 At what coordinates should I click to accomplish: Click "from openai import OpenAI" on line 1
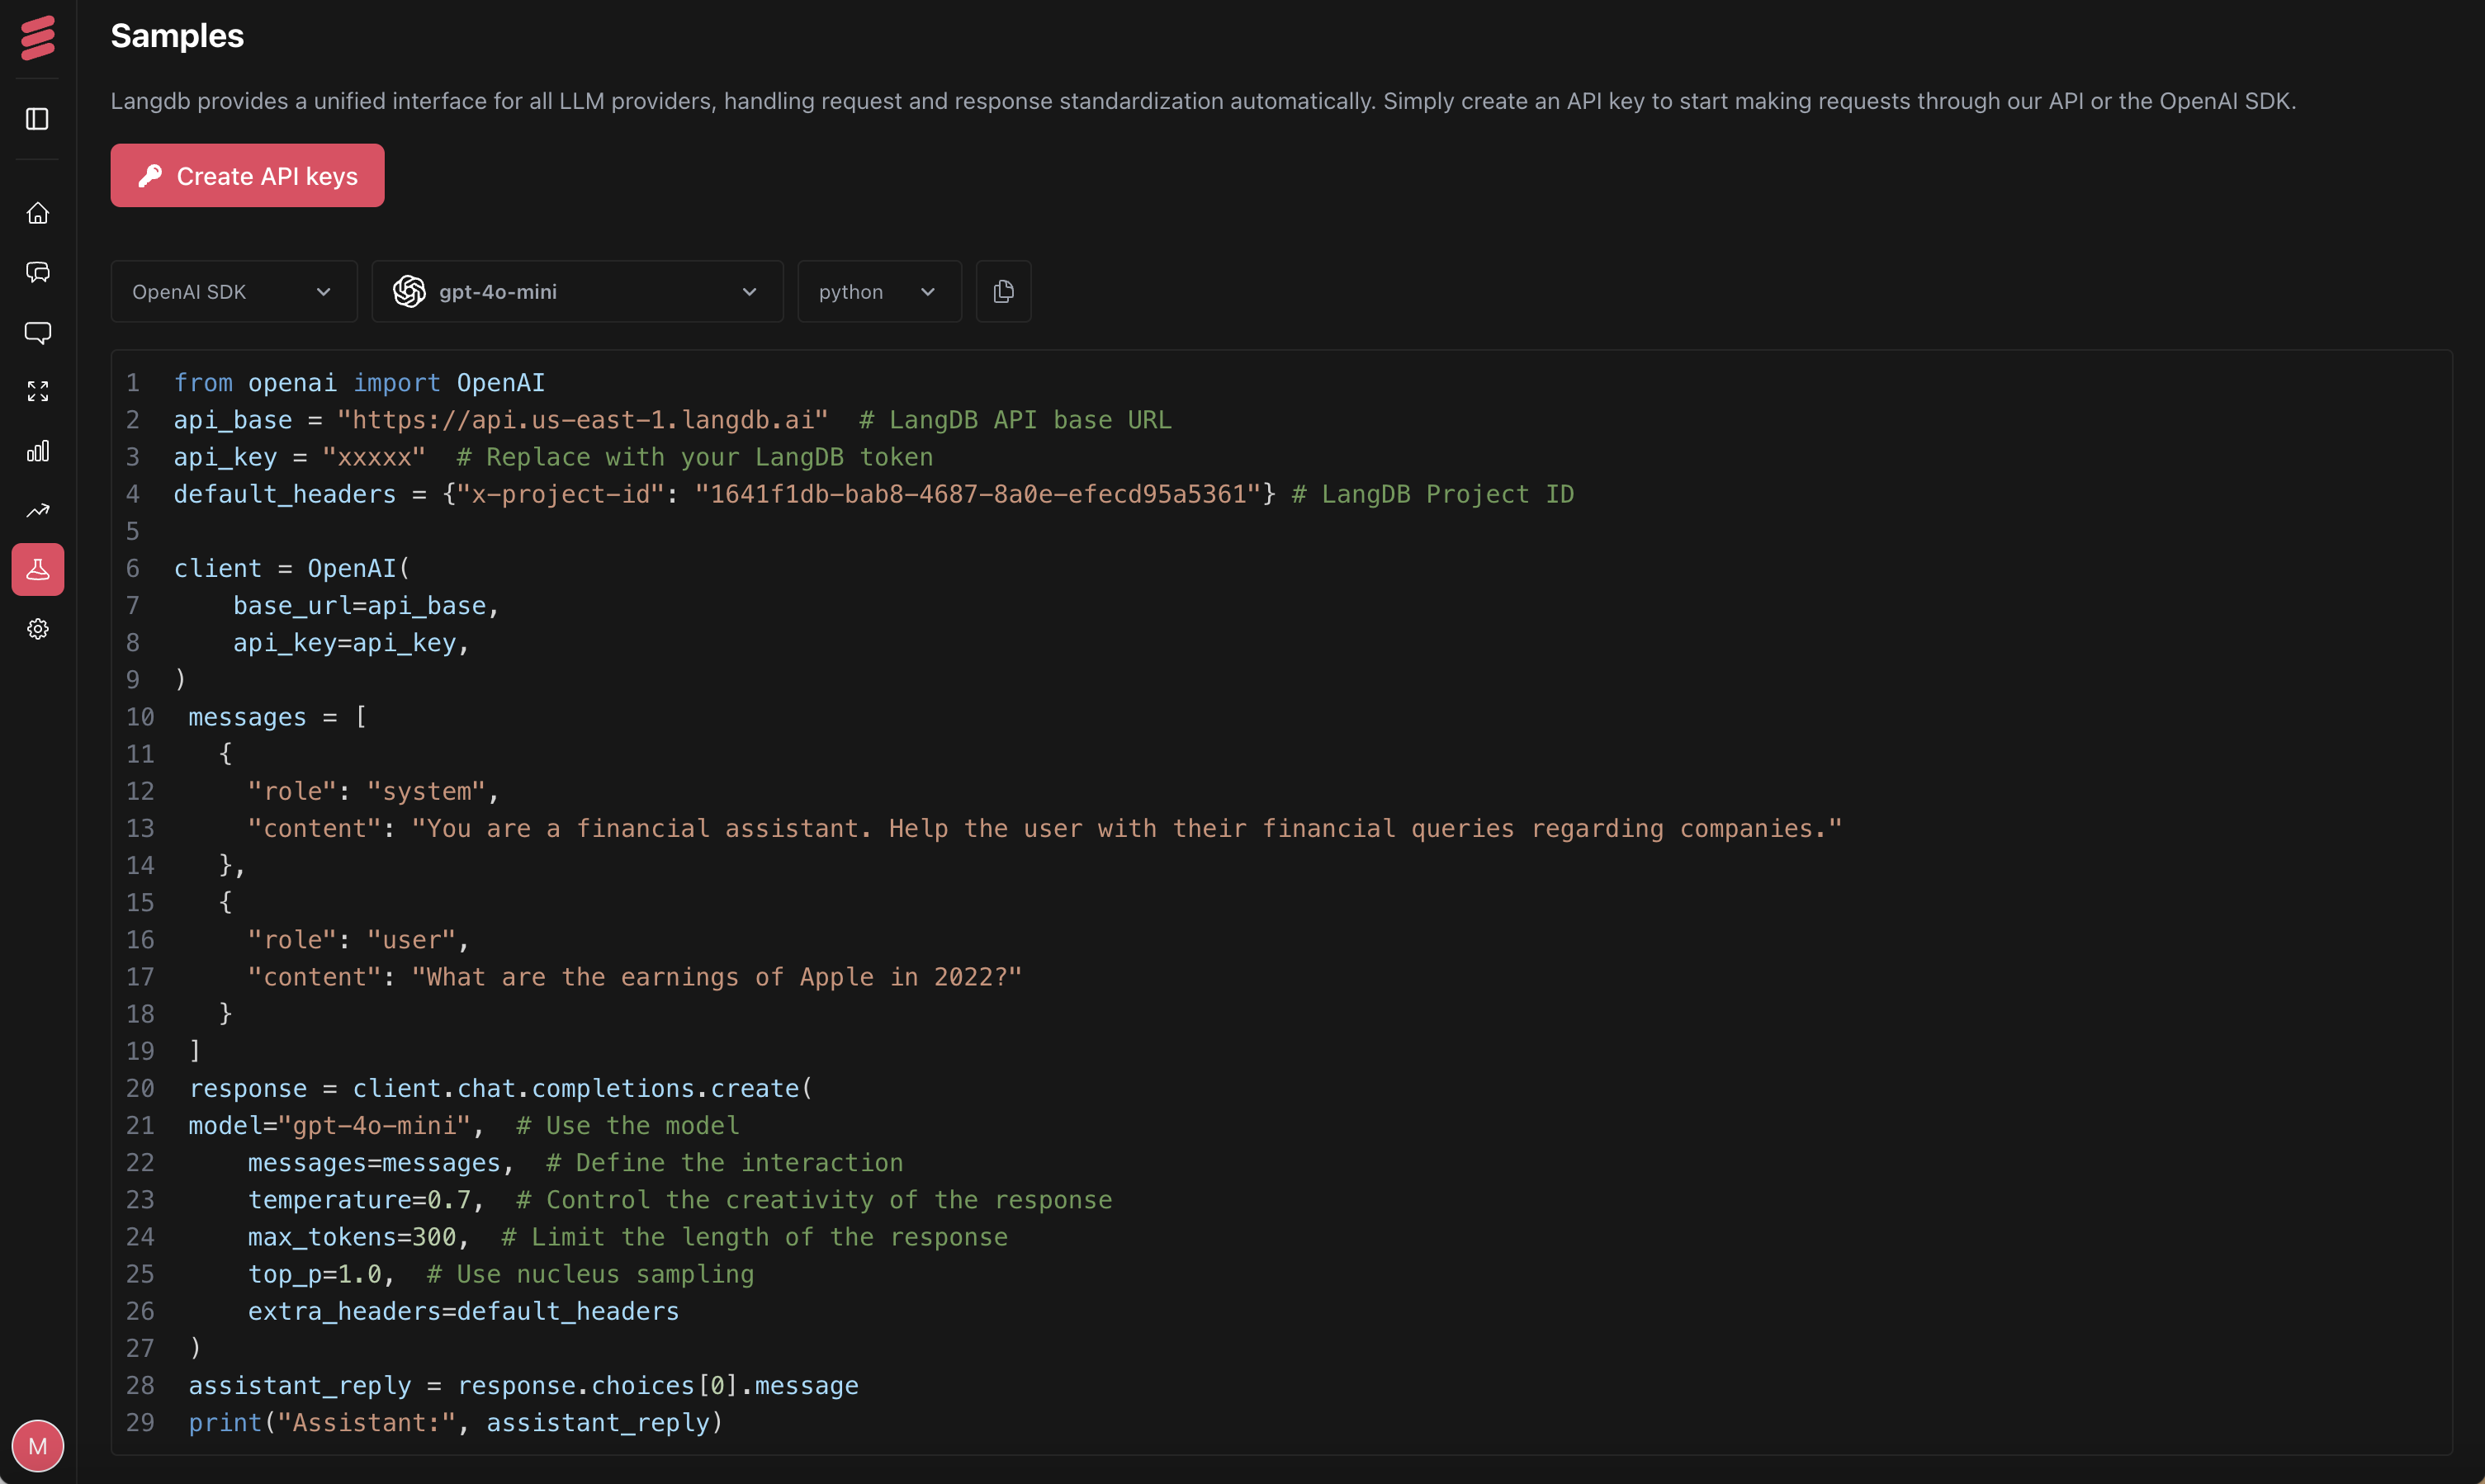coord(360,383)
